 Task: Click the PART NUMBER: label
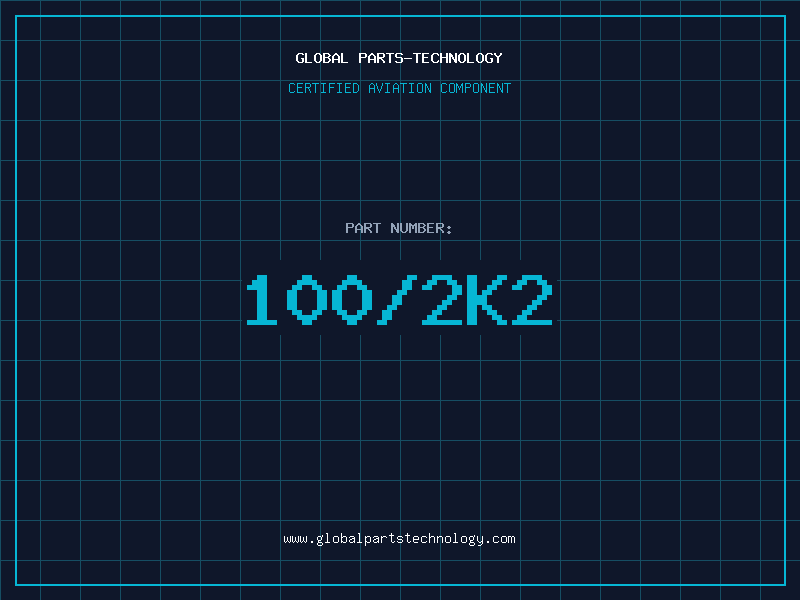coord(399,228)
